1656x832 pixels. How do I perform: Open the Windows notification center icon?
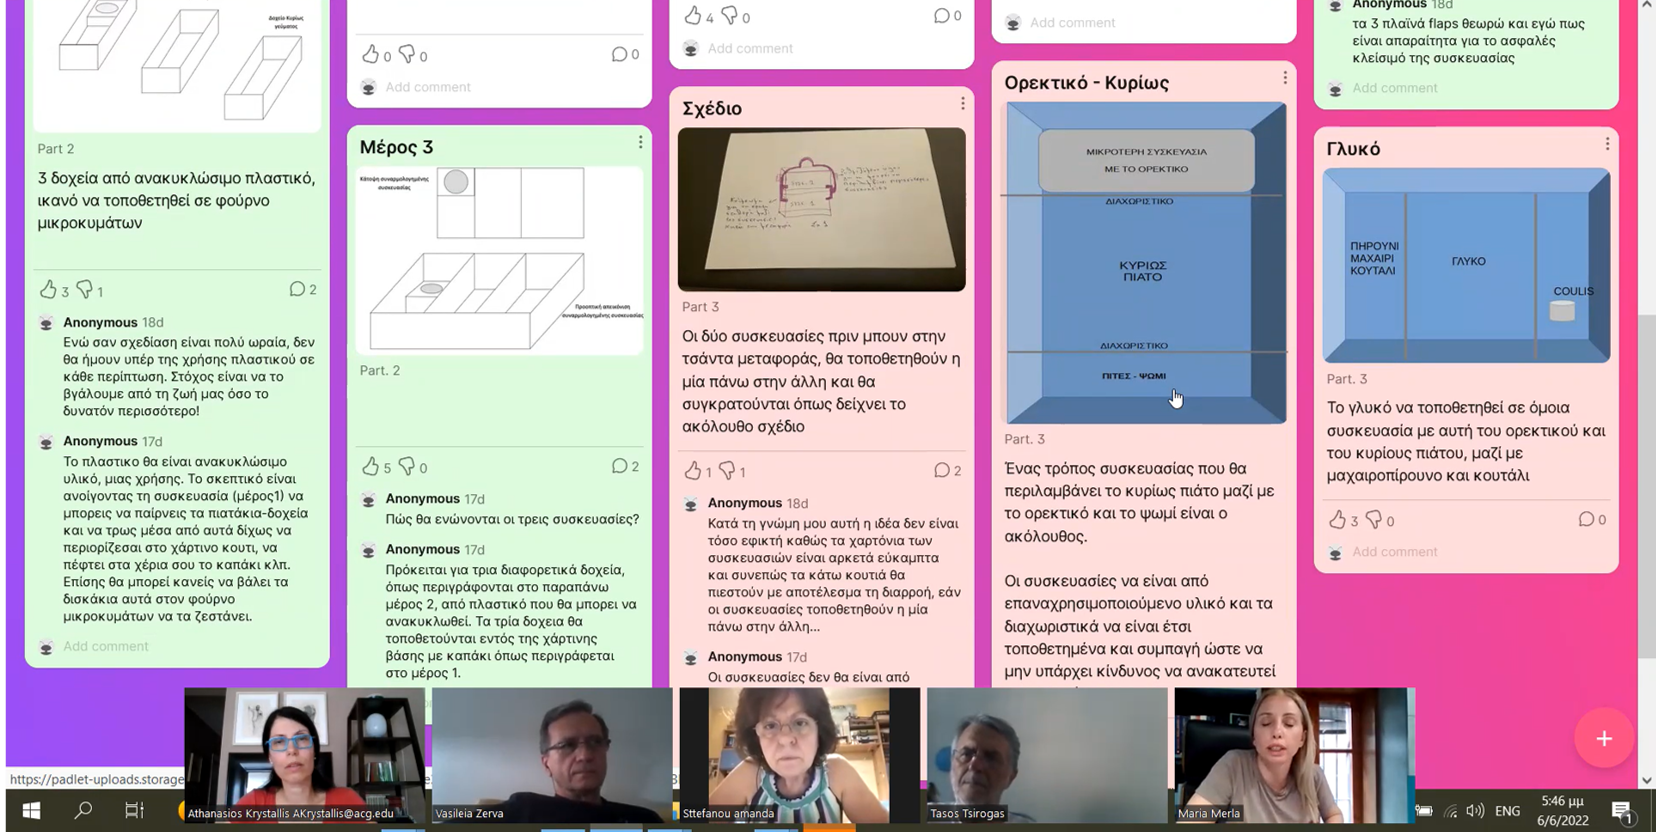click(1621, 811)
